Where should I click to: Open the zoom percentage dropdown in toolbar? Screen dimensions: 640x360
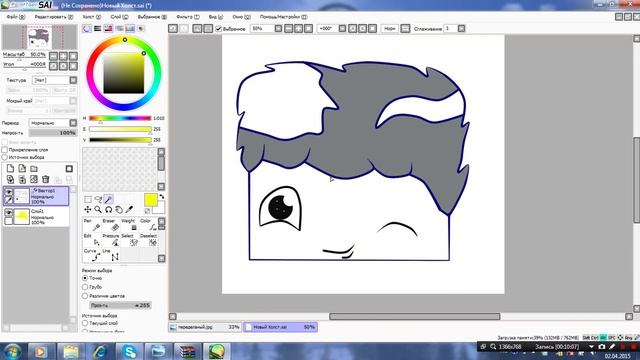pos(278,29)
